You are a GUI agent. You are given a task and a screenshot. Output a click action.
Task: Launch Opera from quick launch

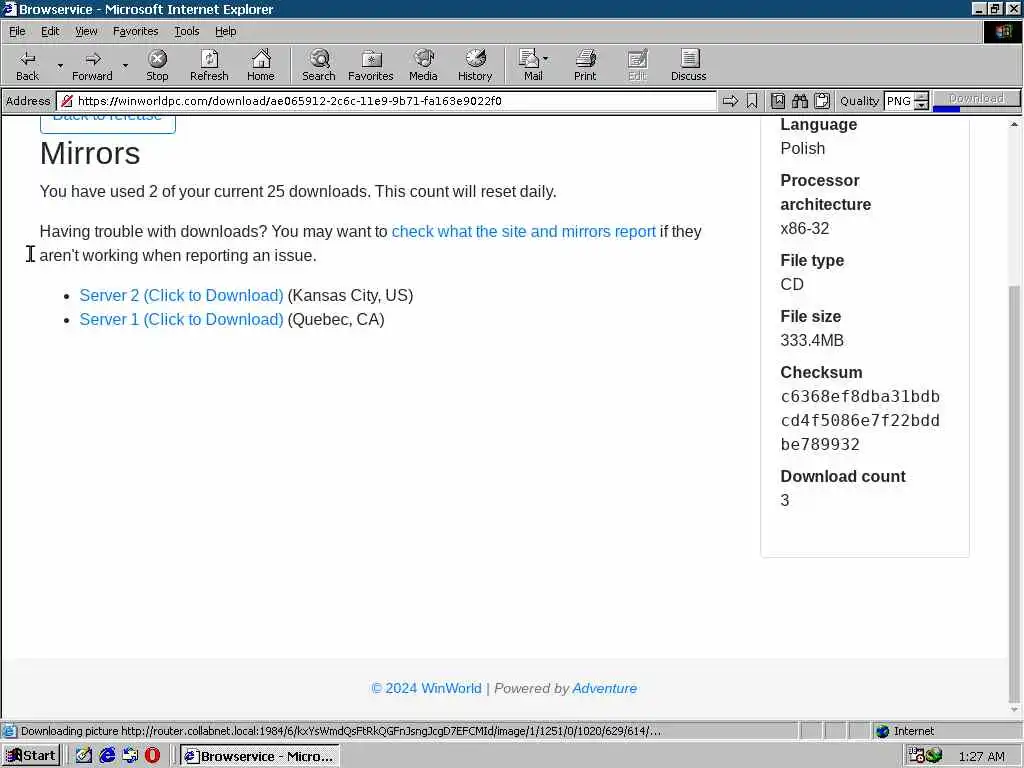(x=152, y=756)
